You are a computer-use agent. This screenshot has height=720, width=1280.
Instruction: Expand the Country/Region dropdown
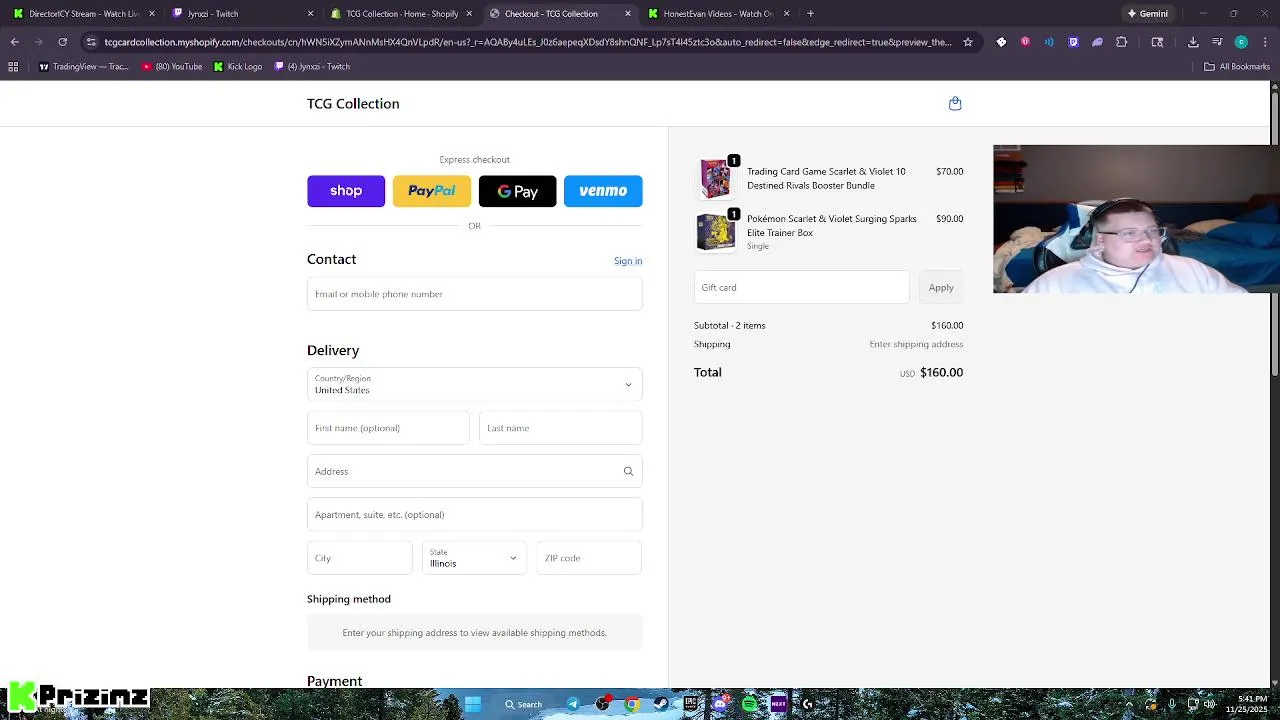click(474, 384)
